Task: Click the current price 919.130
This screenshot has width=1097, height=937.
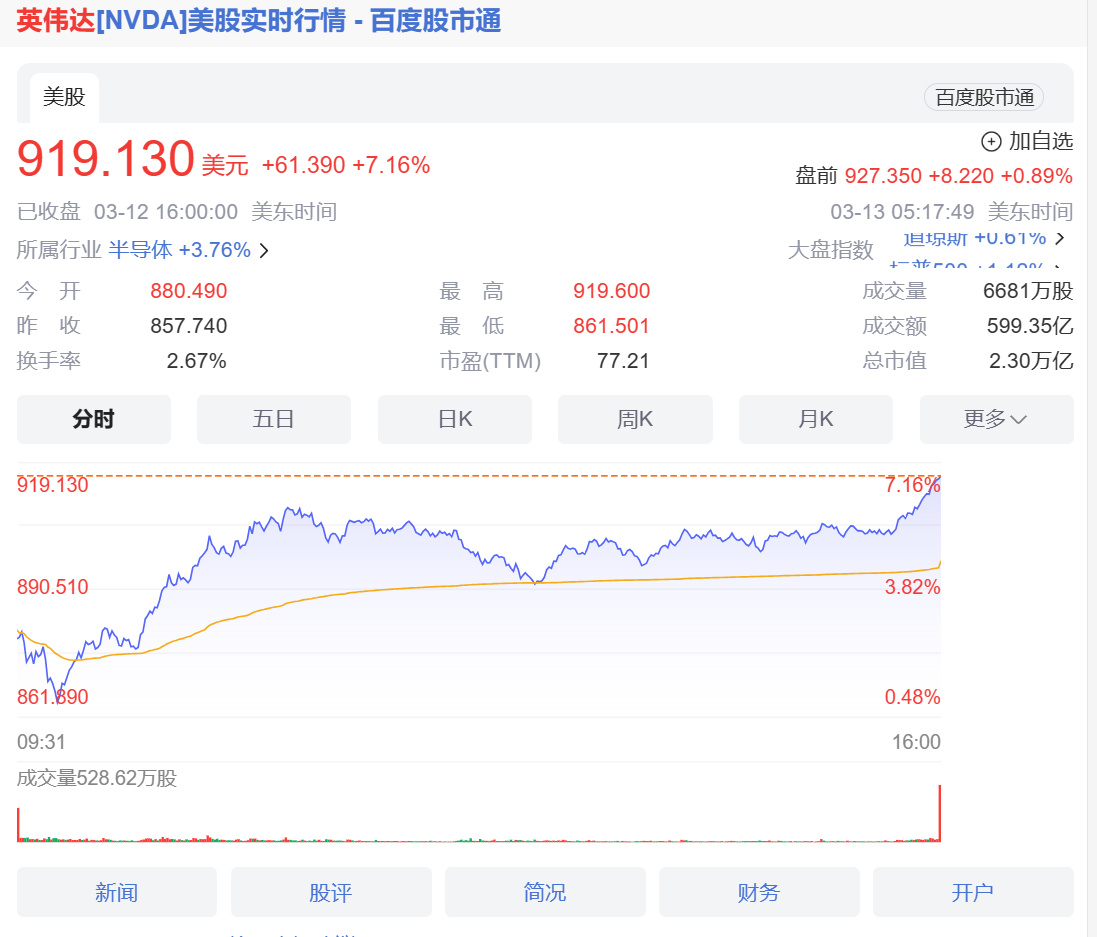Action: (106, 159)
